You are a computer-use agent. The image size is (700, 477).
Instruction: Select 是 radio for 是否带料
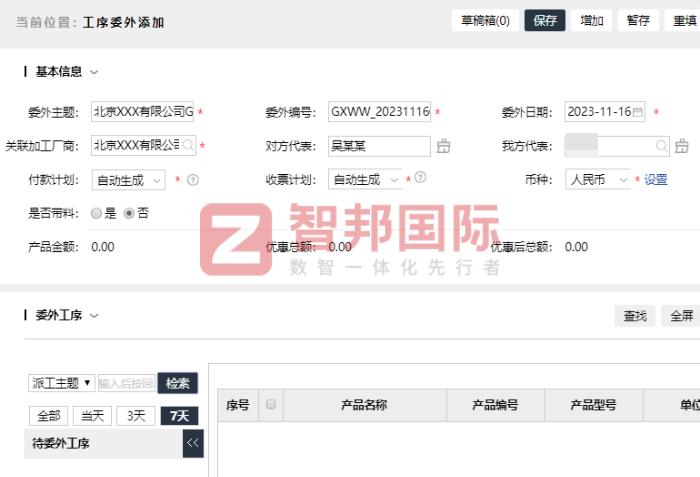coord(96,213)
